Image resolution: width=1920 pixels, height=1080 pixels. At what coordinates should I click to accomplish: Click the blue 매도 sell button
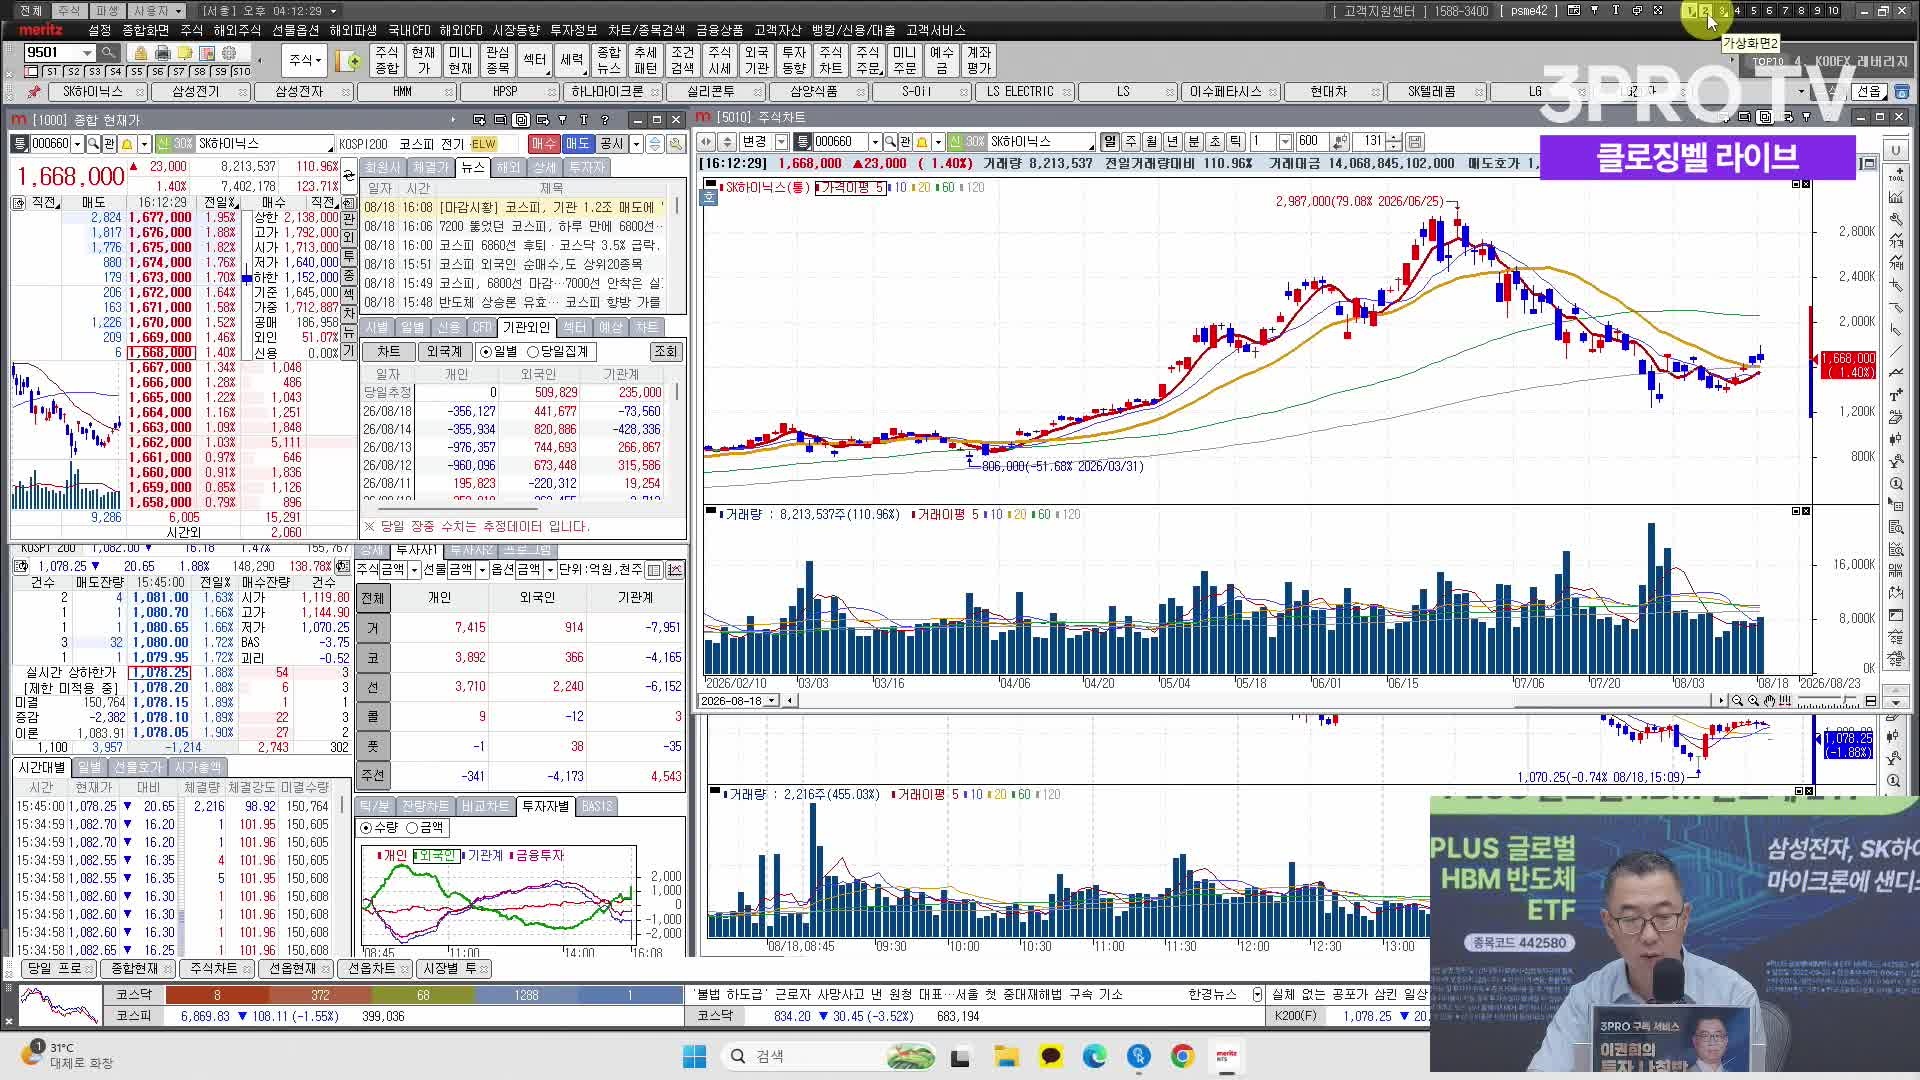pos(577,144)
